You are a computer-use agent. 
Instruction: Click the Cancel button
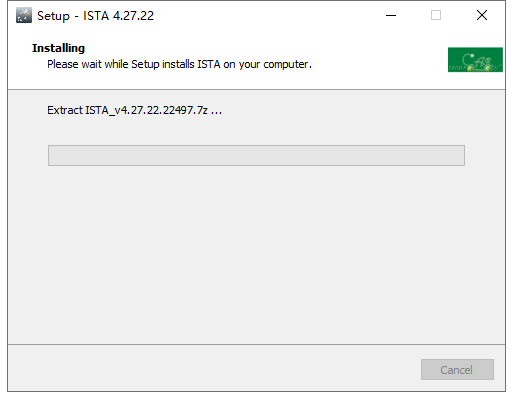pos(457,369)
